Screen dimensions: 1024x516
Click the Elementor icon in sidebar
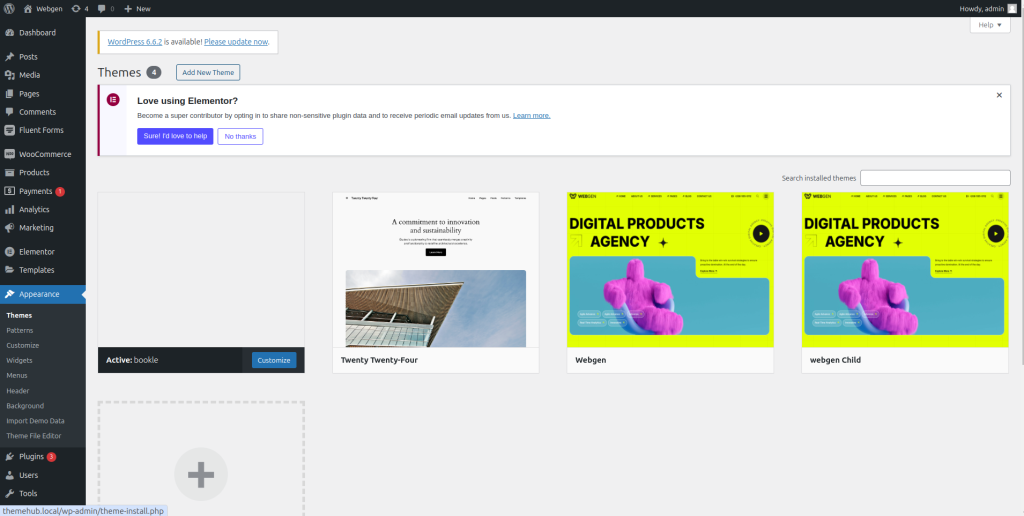(10, 251)
